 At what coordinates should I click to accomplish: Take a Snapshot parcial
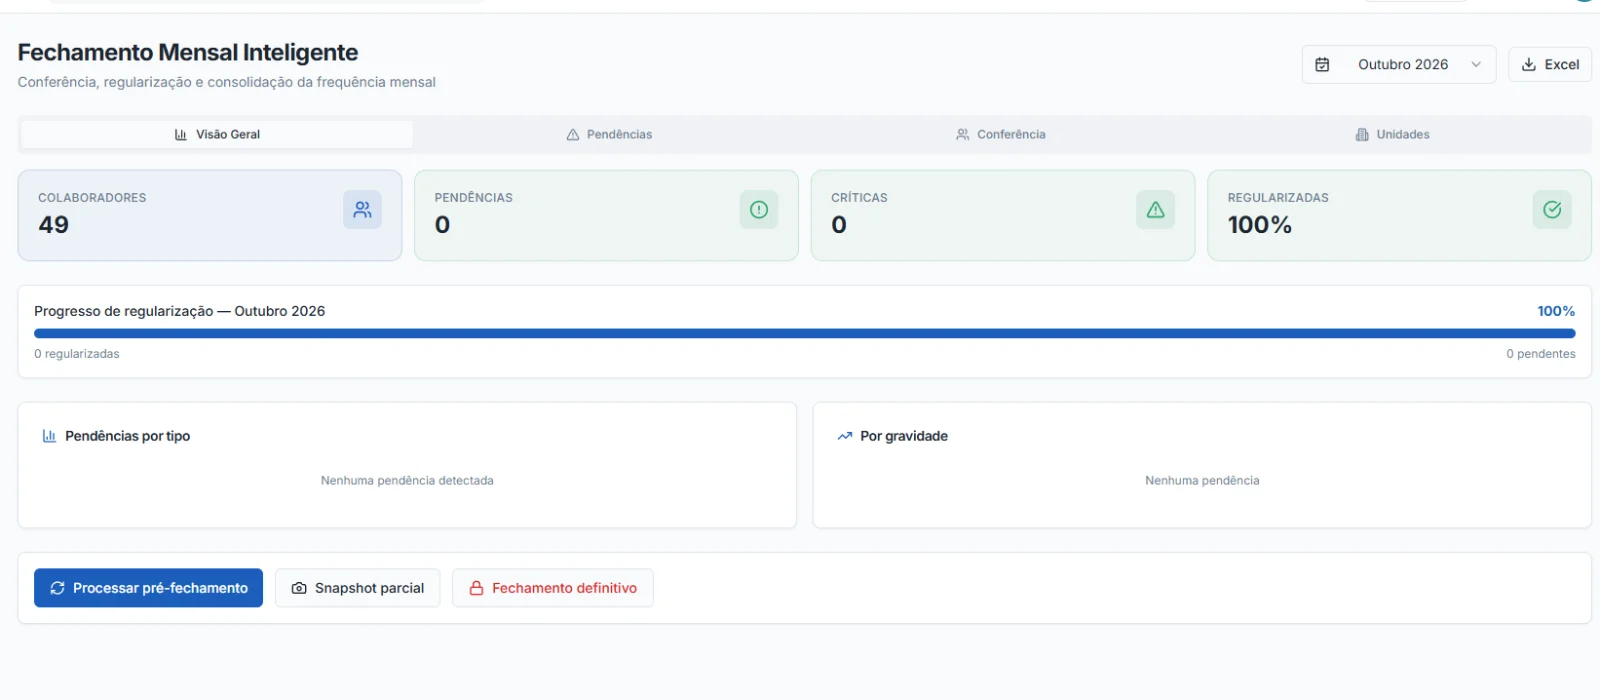click(357, 588)
